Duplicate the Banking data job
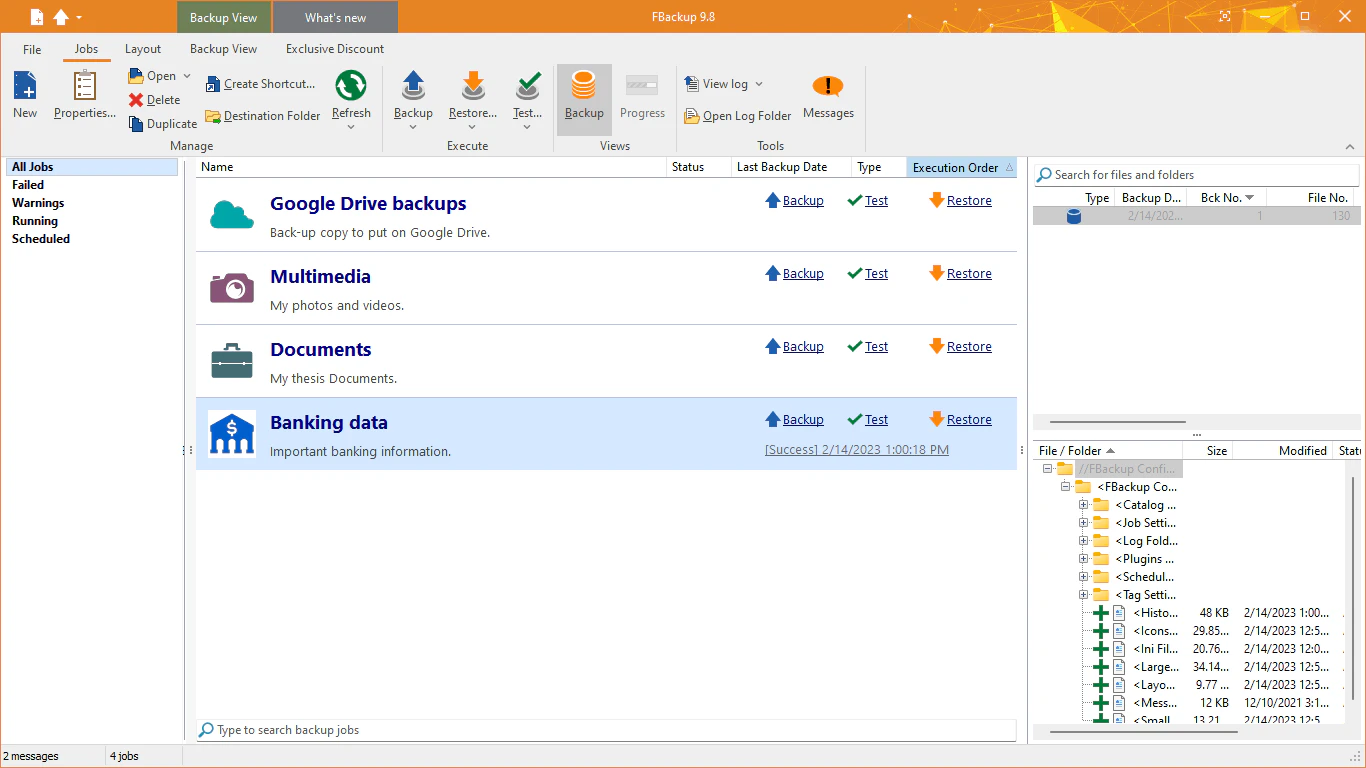The image size is (1366, 768). tap(162, 123)
